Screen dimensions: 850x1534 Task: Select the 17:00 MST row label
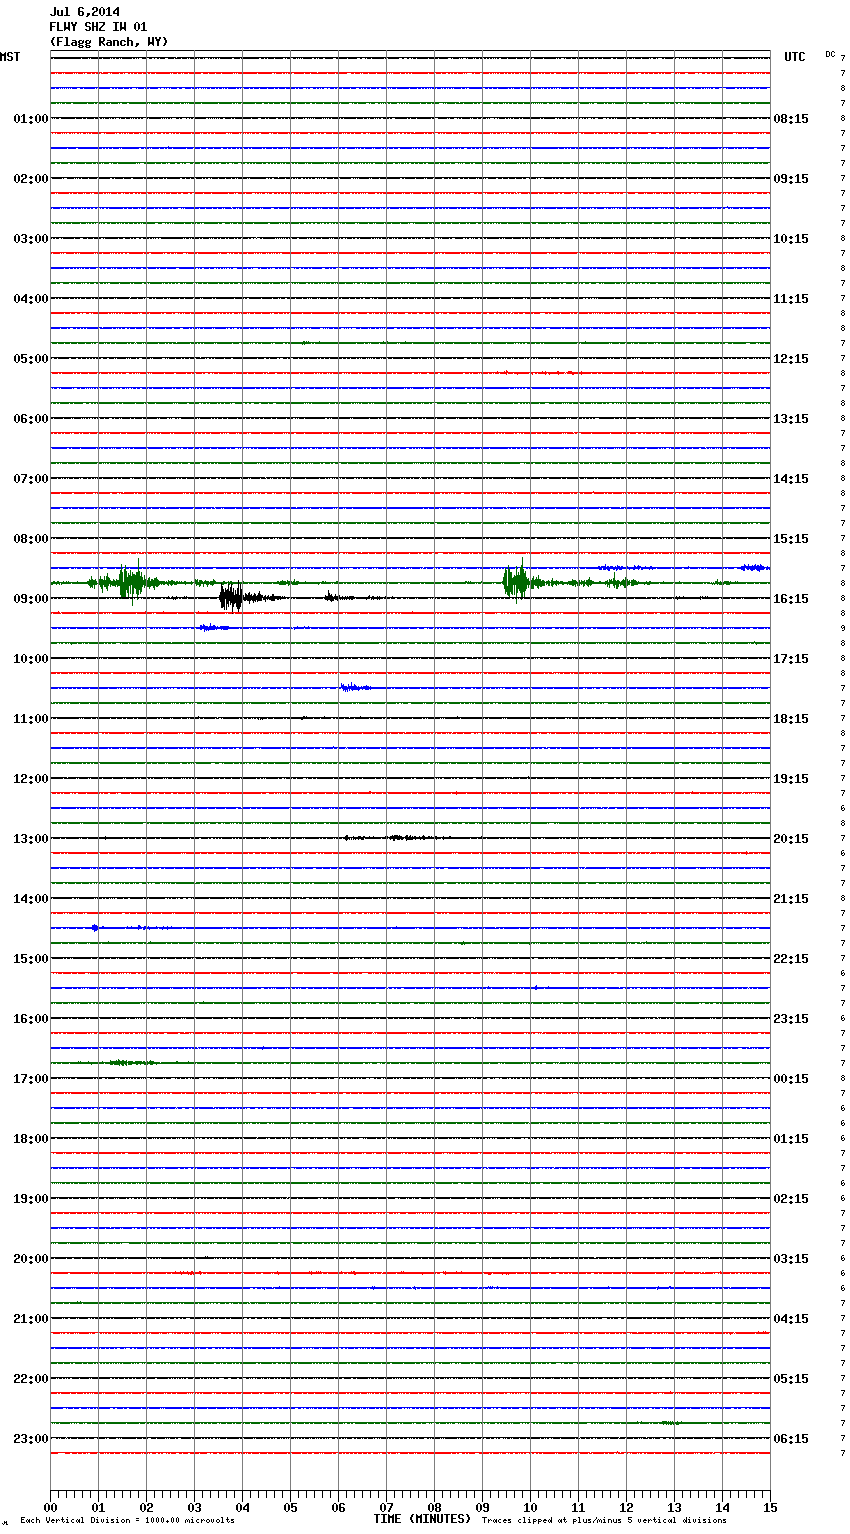click(31, 1079)
